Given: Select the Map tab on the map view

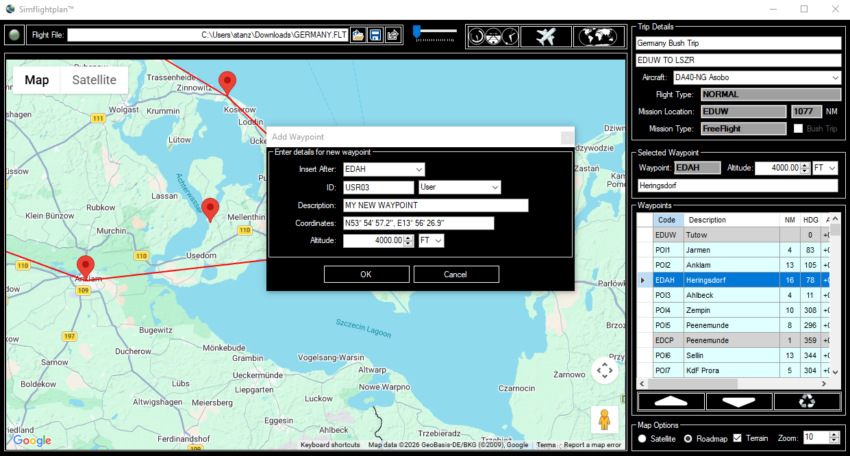Looking at the screenshot, I should tap(37, 80).
